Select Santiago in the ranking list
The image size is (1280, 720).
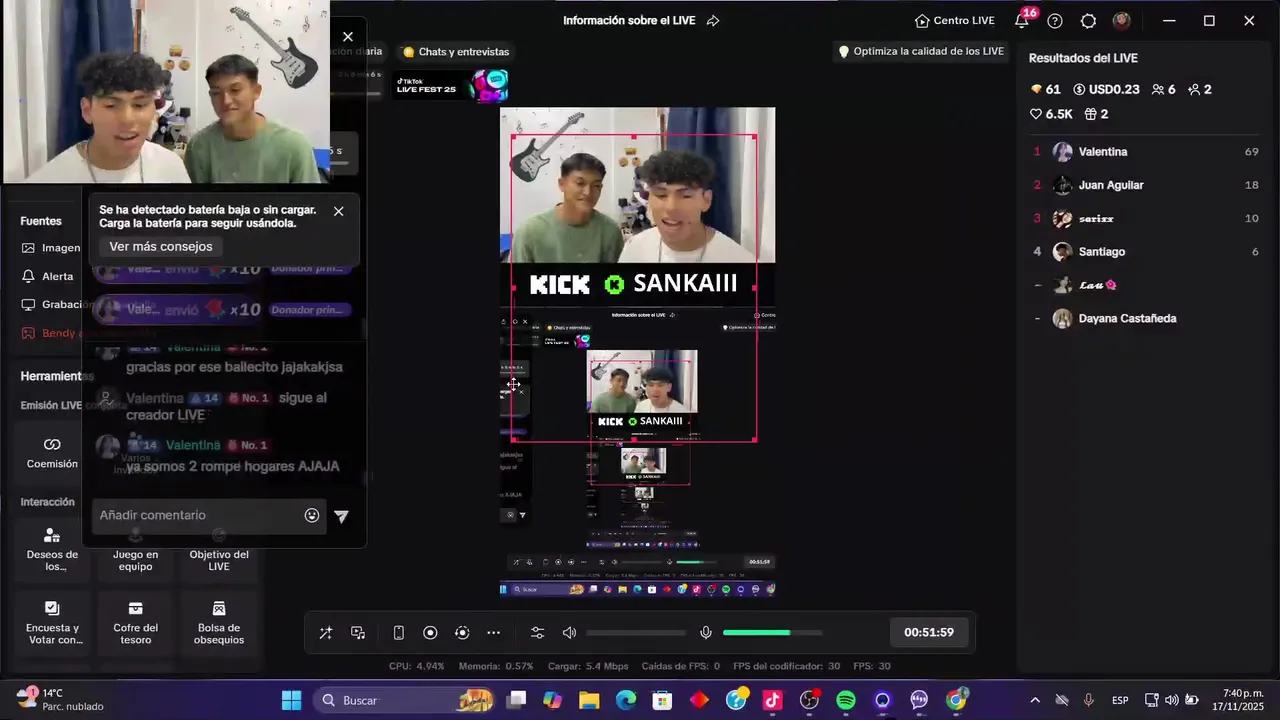[1145, 252]
